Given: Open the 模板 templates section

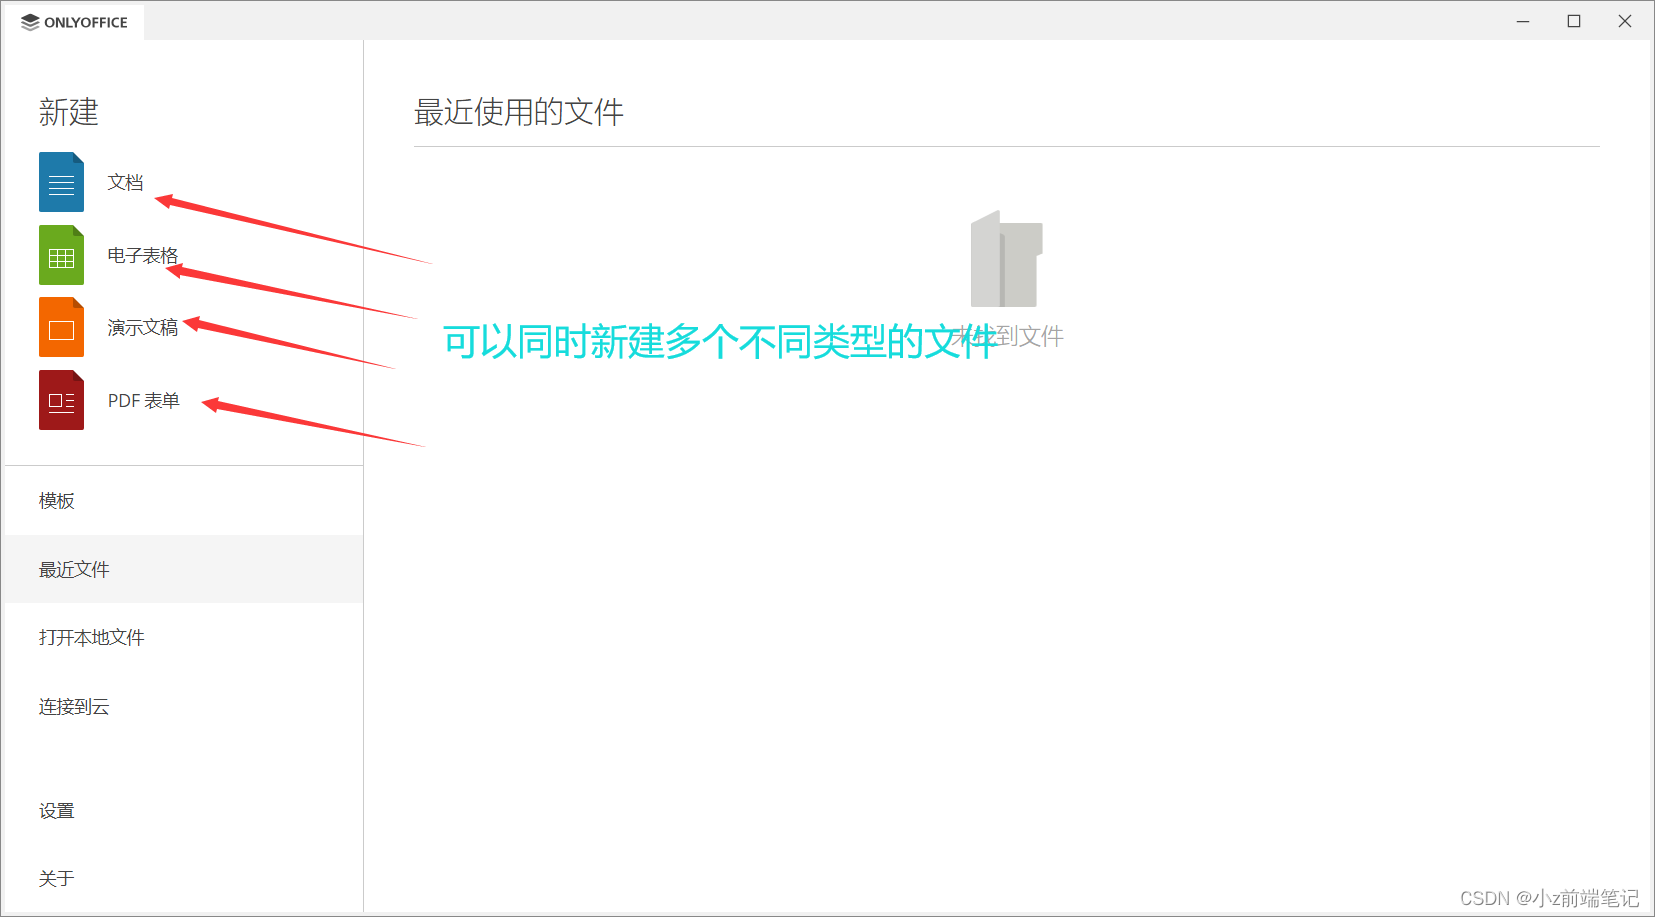Looking at the screenshot, I should [x=183, y=500].
